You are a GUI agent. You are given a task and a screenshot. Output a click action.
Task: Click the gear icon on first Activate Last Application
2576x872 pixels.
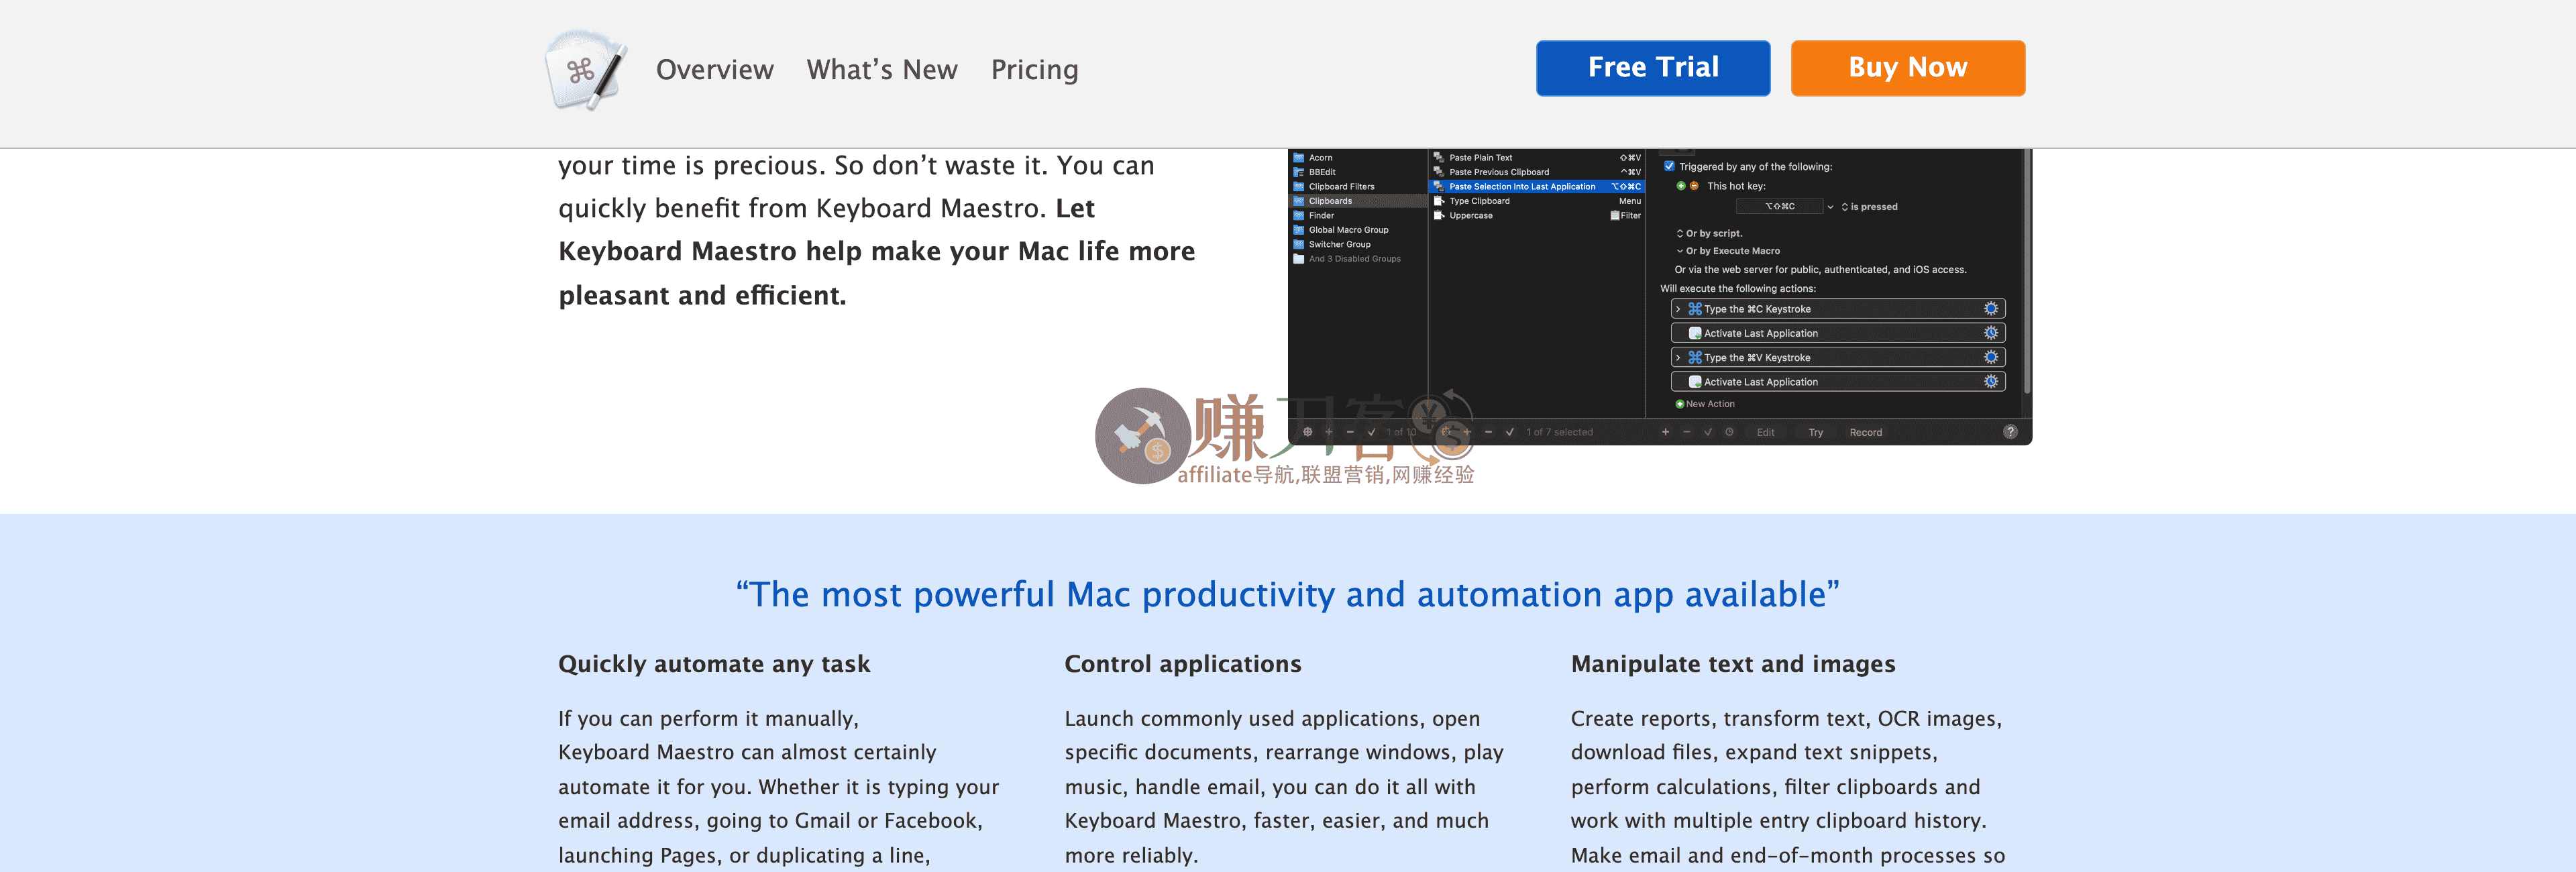tap(1990, 333)
